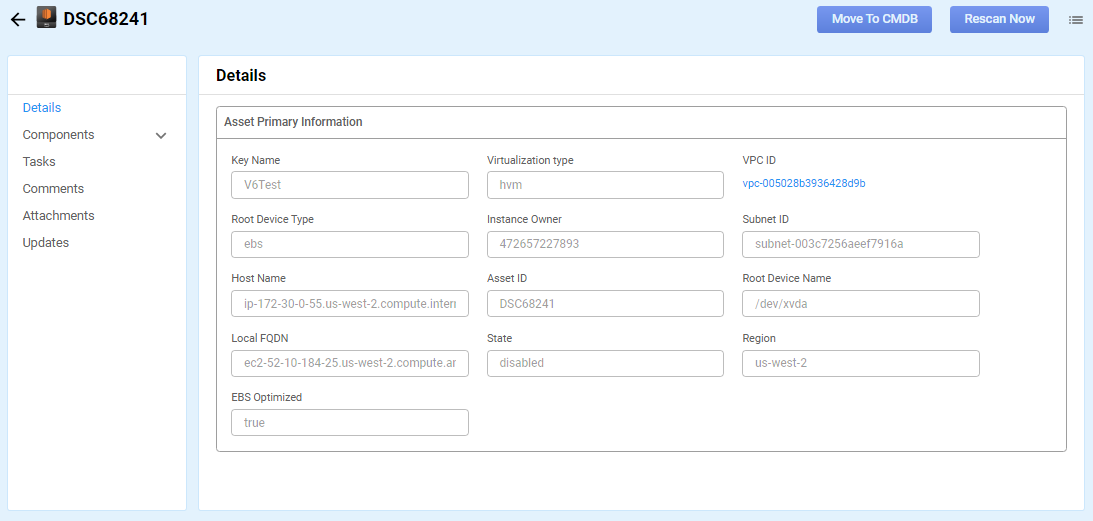The image size is (1093, 521).
Task: Focus the State field showing disabled
Action: click(605, 363)
